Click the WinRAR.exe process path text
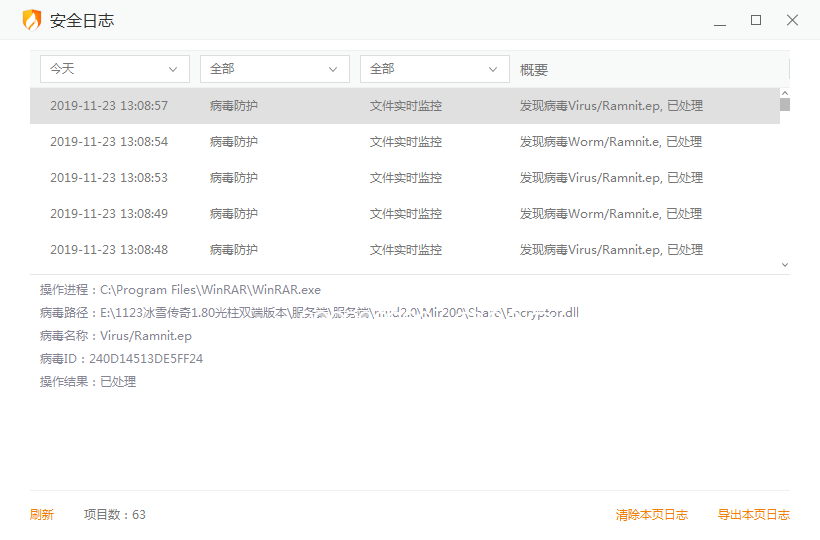The image size is (820, 540). [210, 290]
